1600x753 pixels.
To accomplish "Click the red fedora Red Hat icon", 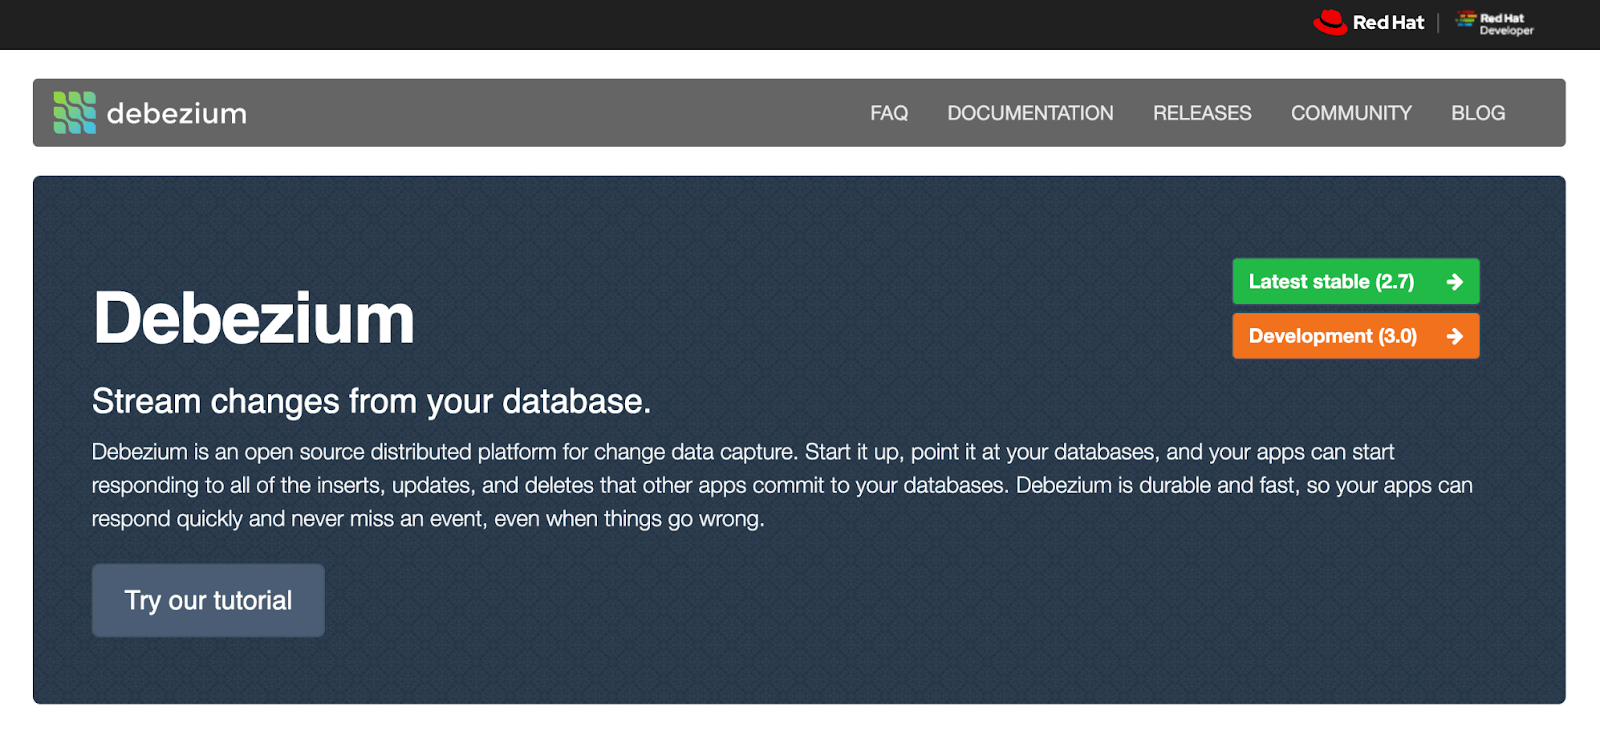I will pos(1330,22).
